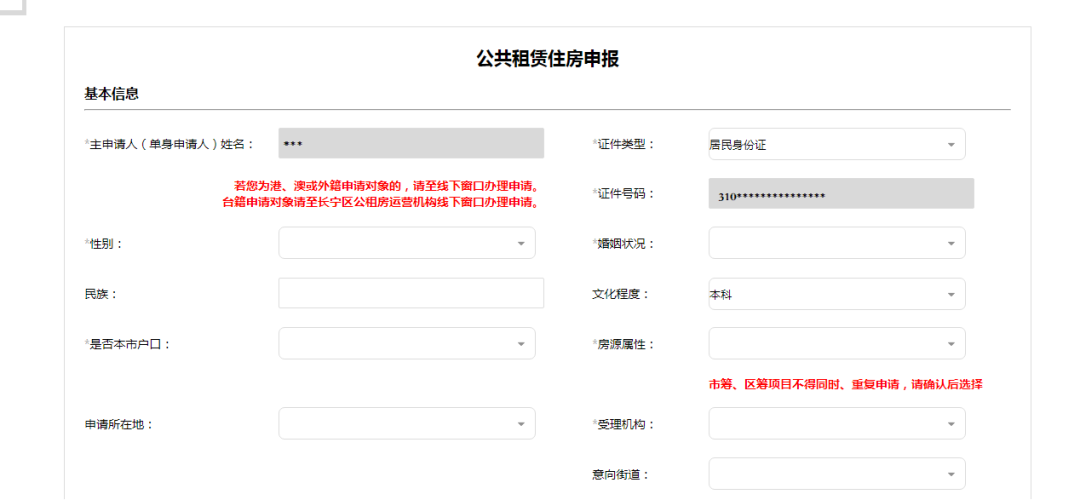Expand the 受理机构 dropdown

click(x=836, y=424)
